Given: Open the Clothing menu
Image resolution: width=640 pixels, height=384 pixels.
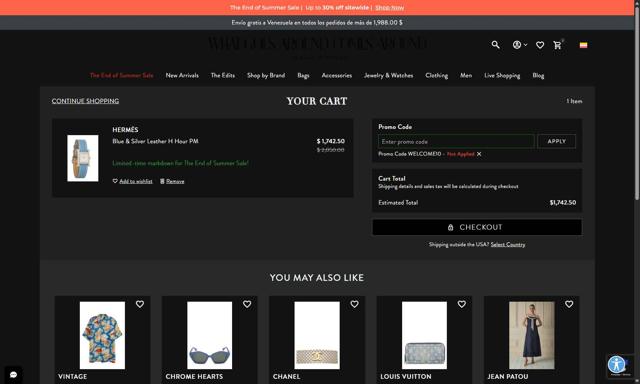Looking at the screenshot, I should click(437, 75).
